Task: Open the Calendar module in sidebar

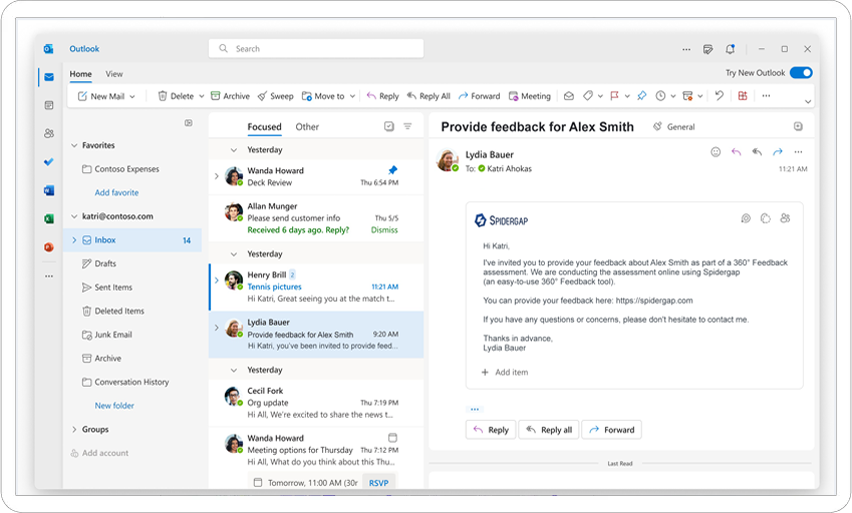Action: (49, 105)
